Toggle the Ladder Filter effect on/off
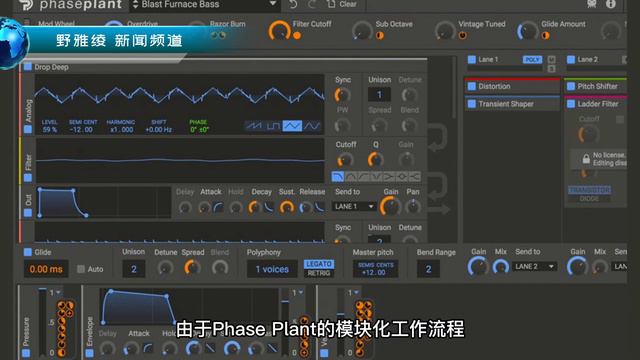The image size is (640, 360). 571,104
